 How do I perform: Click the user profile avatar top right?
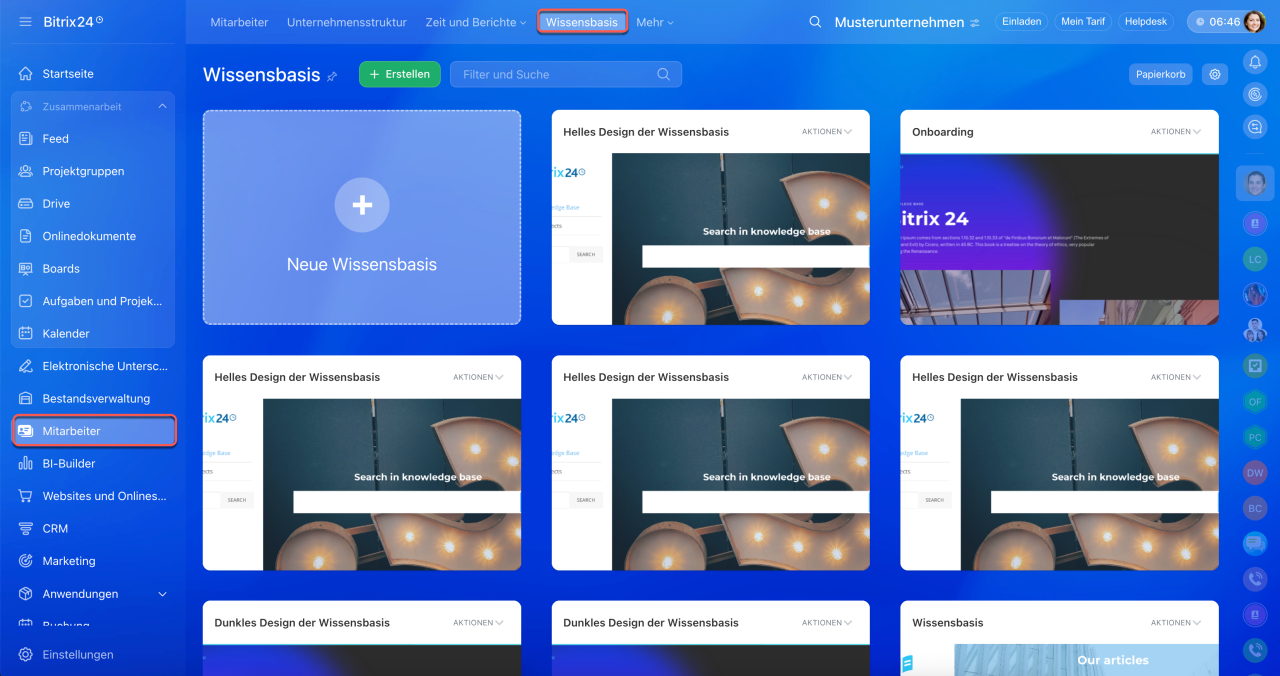1254,22
